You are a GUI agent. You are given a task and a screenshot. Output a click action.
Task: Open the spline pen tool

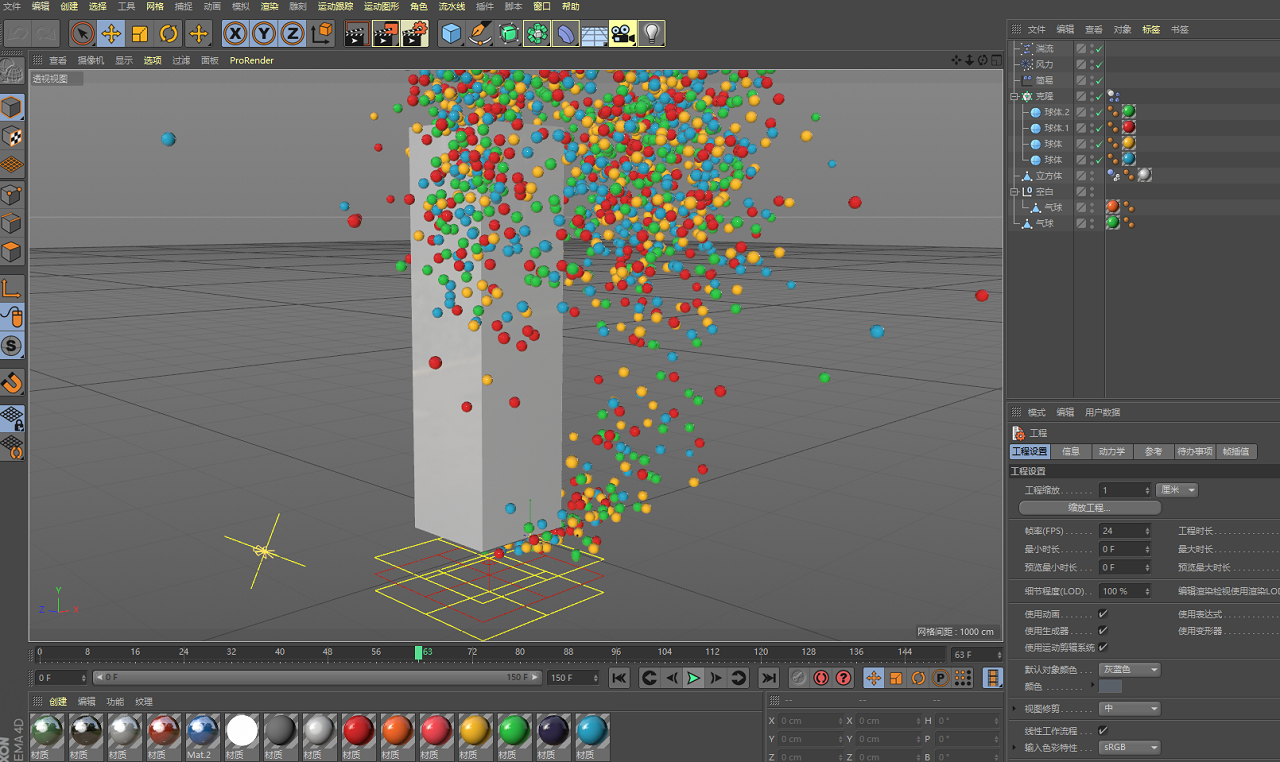(480, 34)
